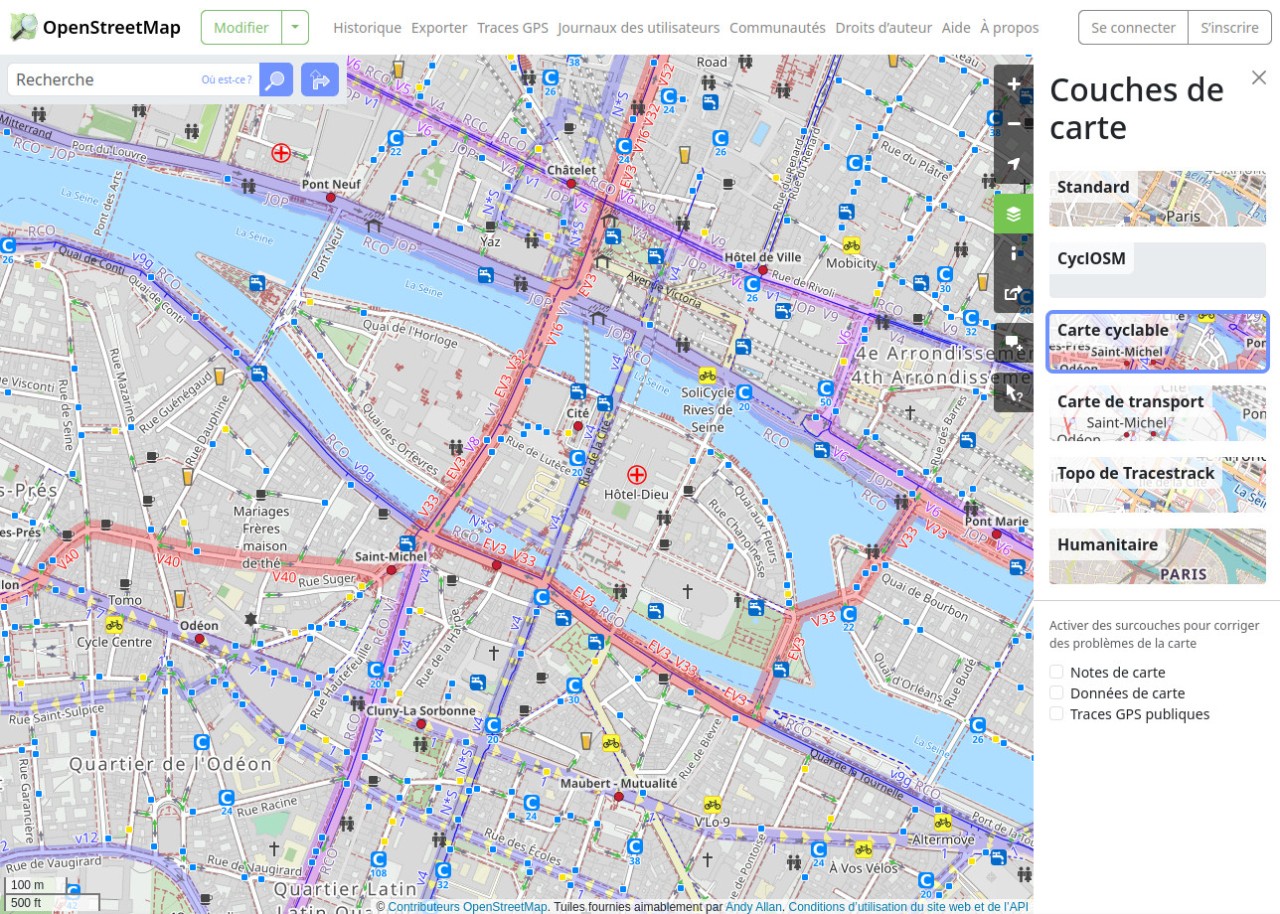Click the Hôtel-Dieu red hospital cross icon

[635, 473]
